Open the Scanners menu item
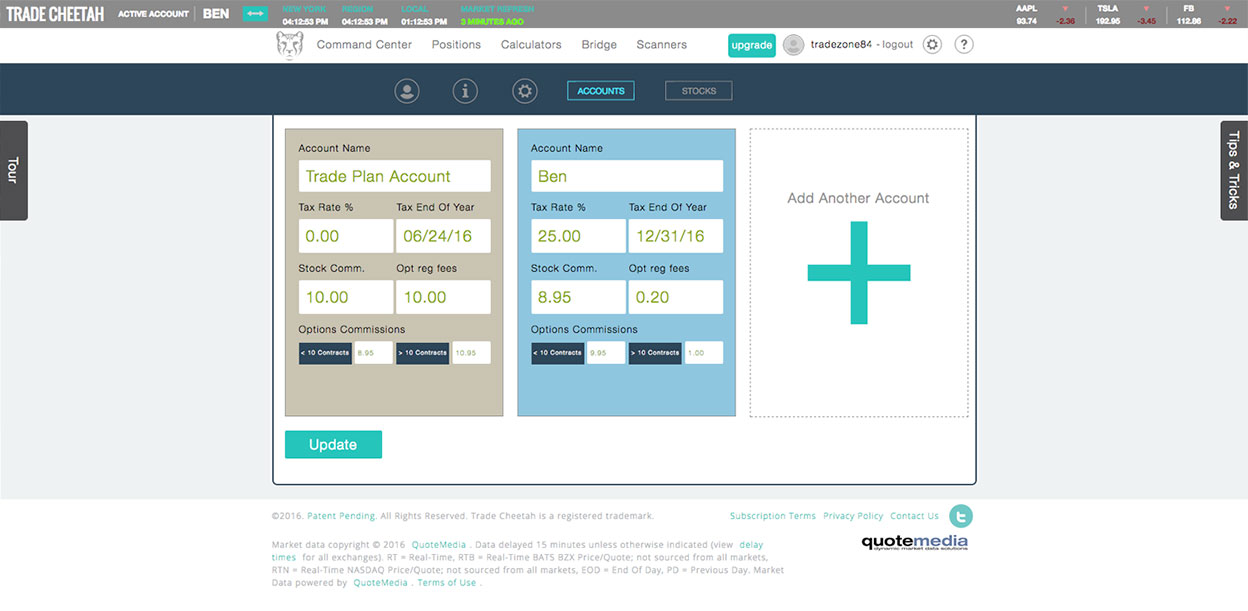This screenshot has height=611, width=1248. coord(661,45)
